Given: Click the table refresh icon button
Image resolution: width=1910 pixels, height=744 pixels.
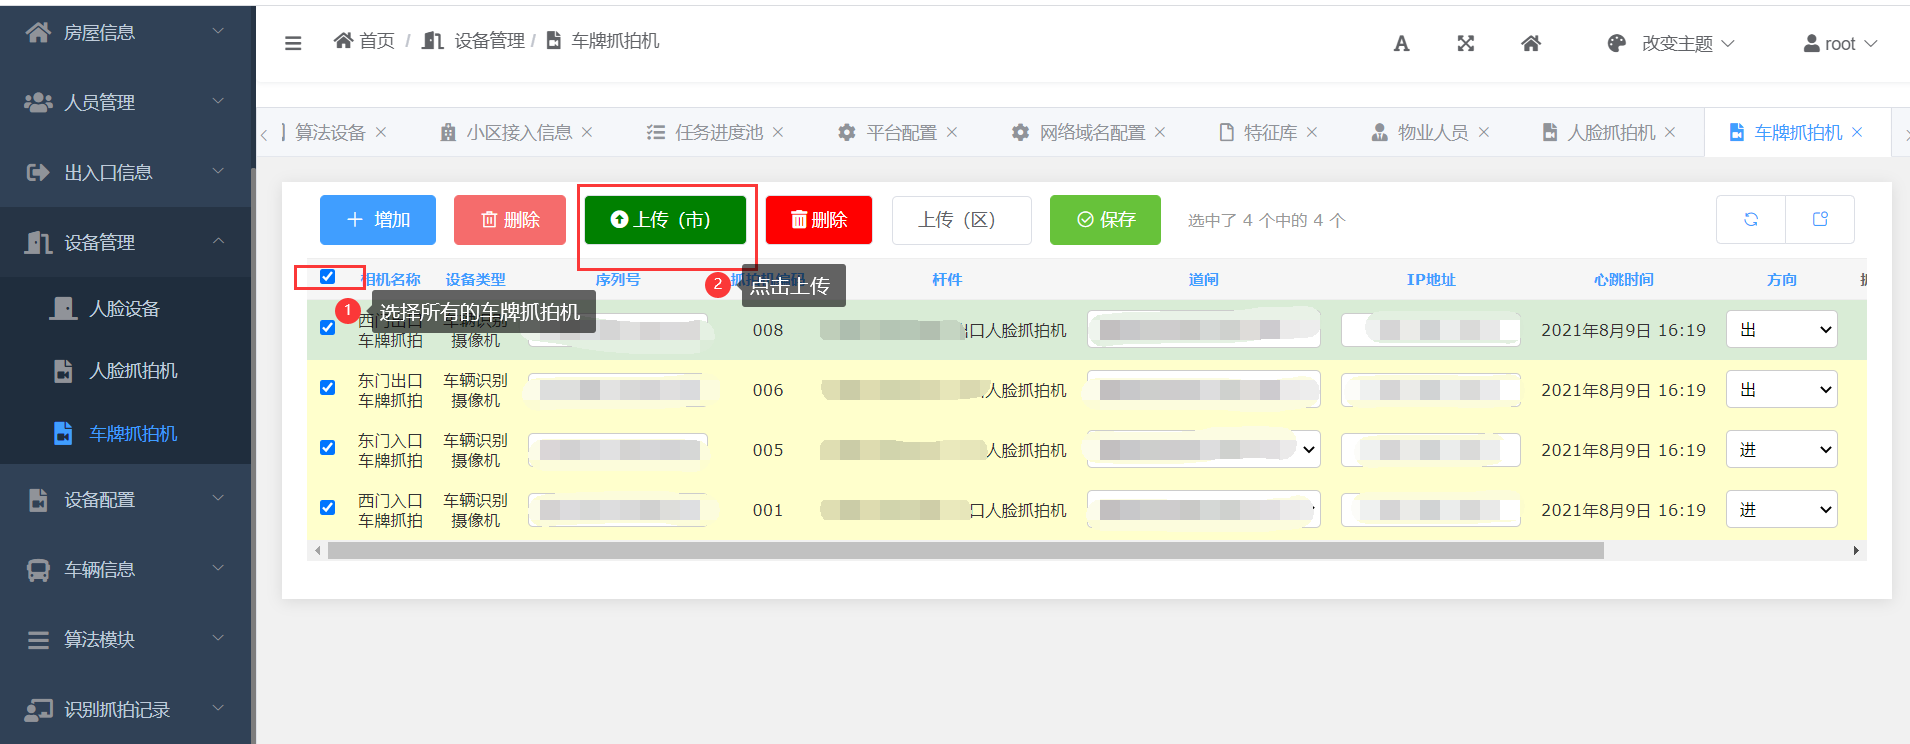Looking at the screenshot, I should click(x=1751, y=220).
